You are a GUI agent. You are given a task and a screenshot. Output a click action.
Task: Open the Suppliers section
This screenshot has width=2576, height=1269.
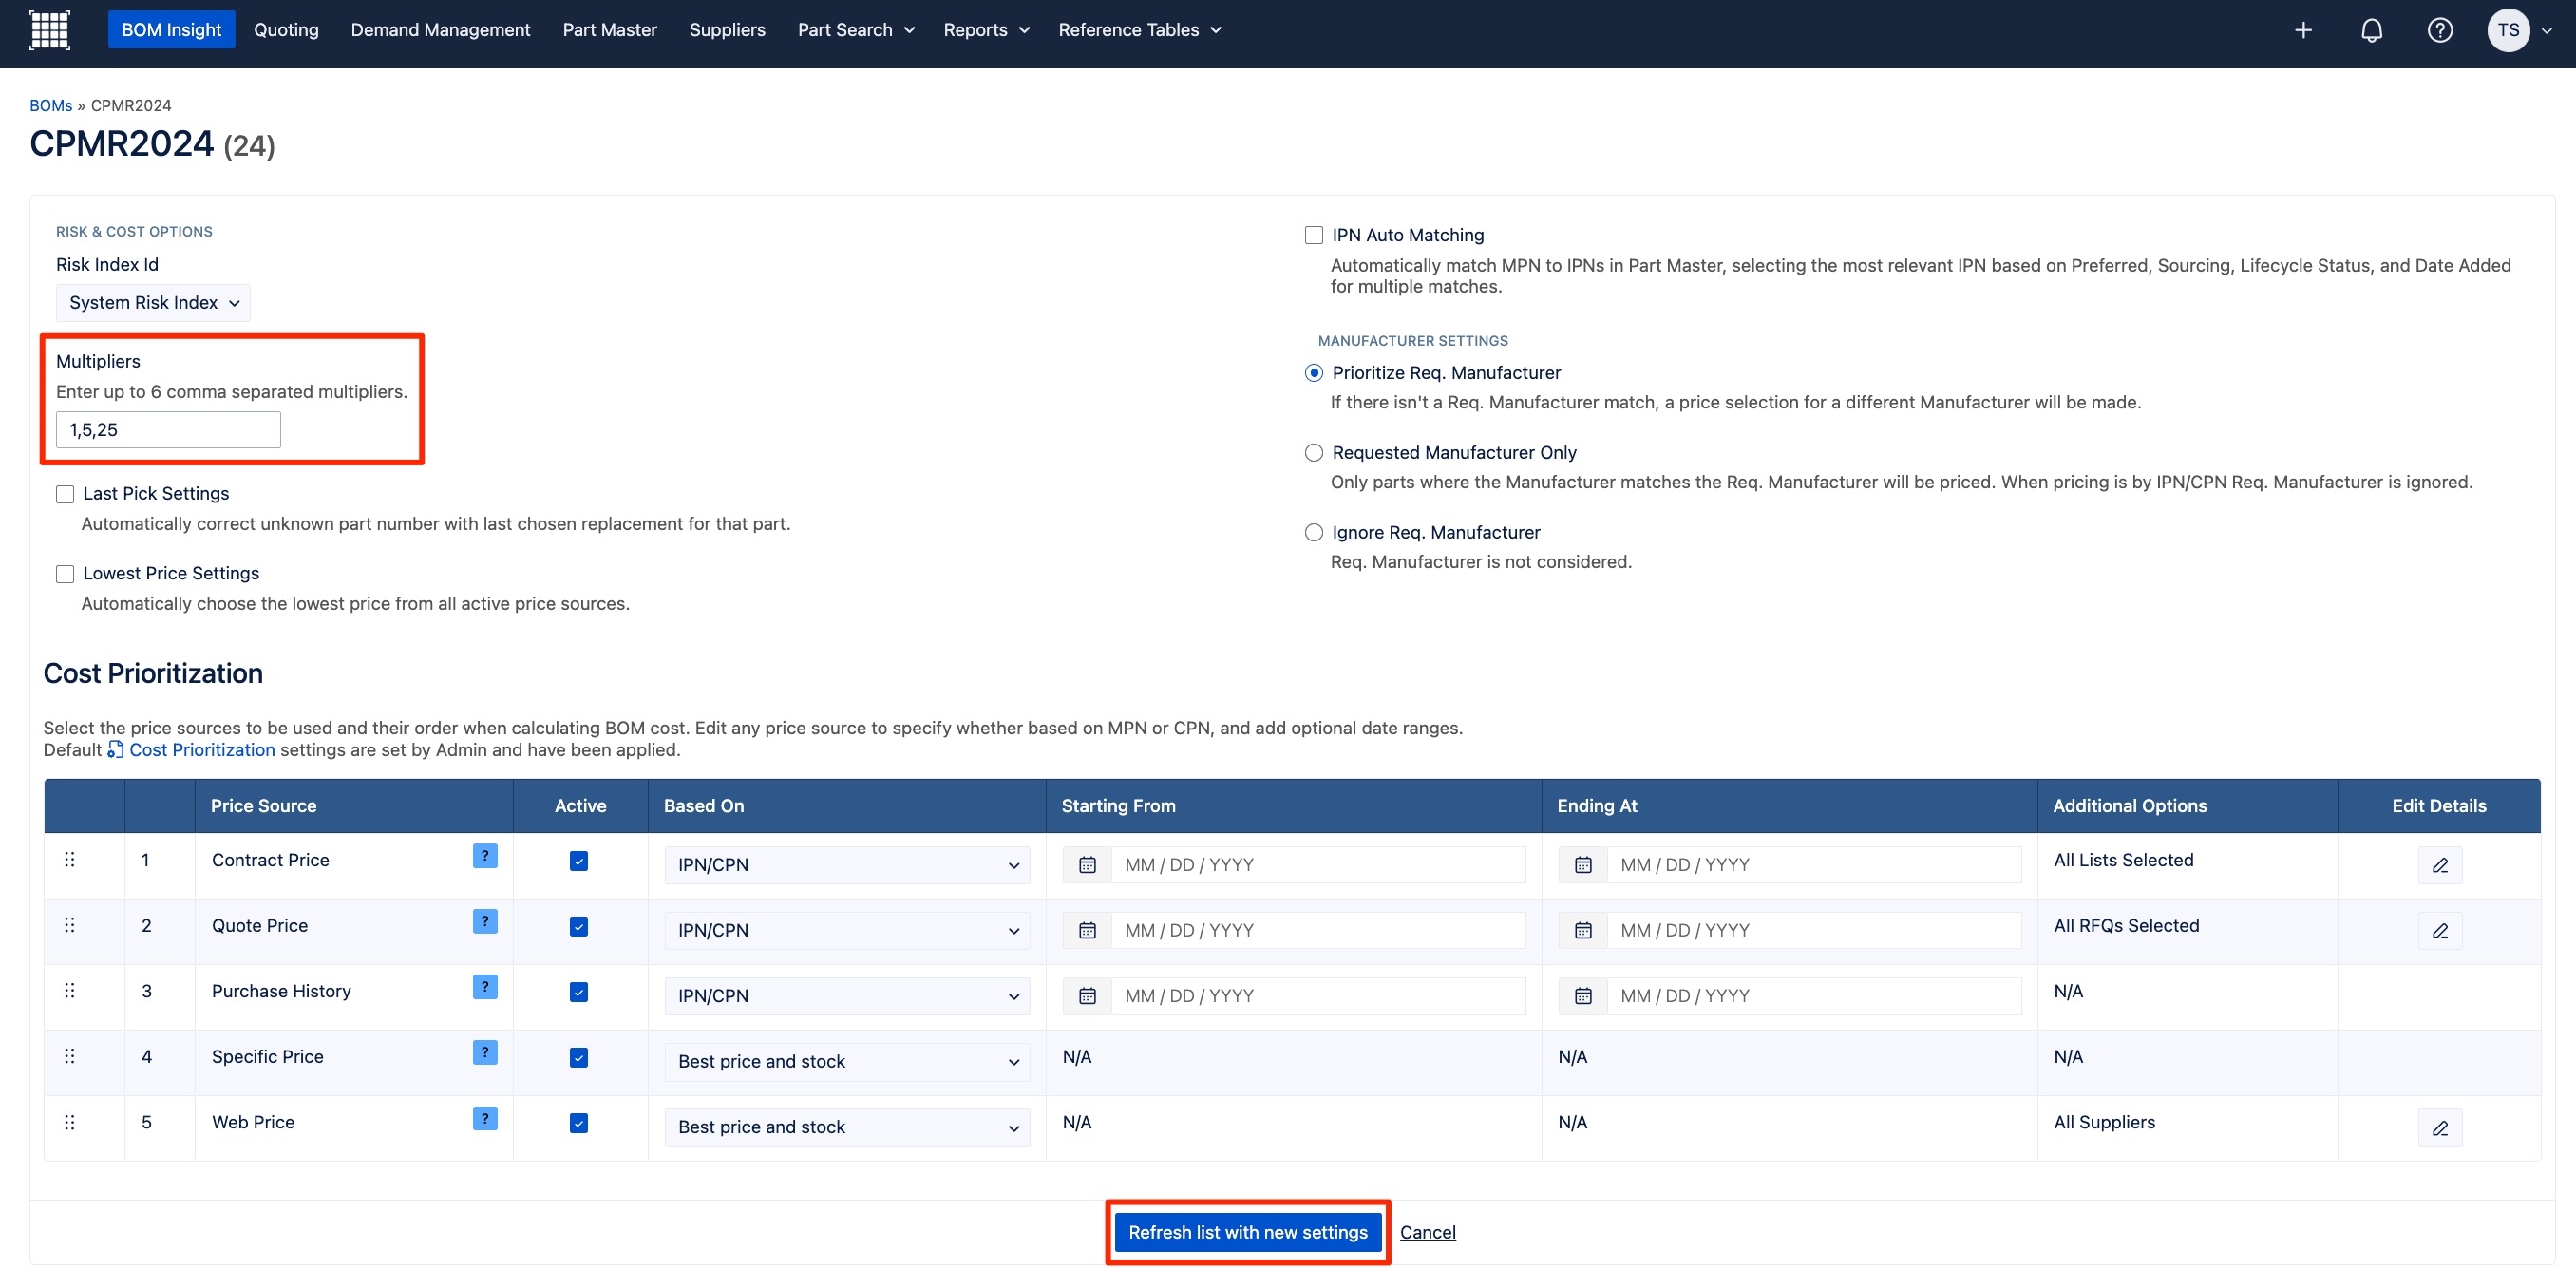pyautogui.click(x=727, y=30)
